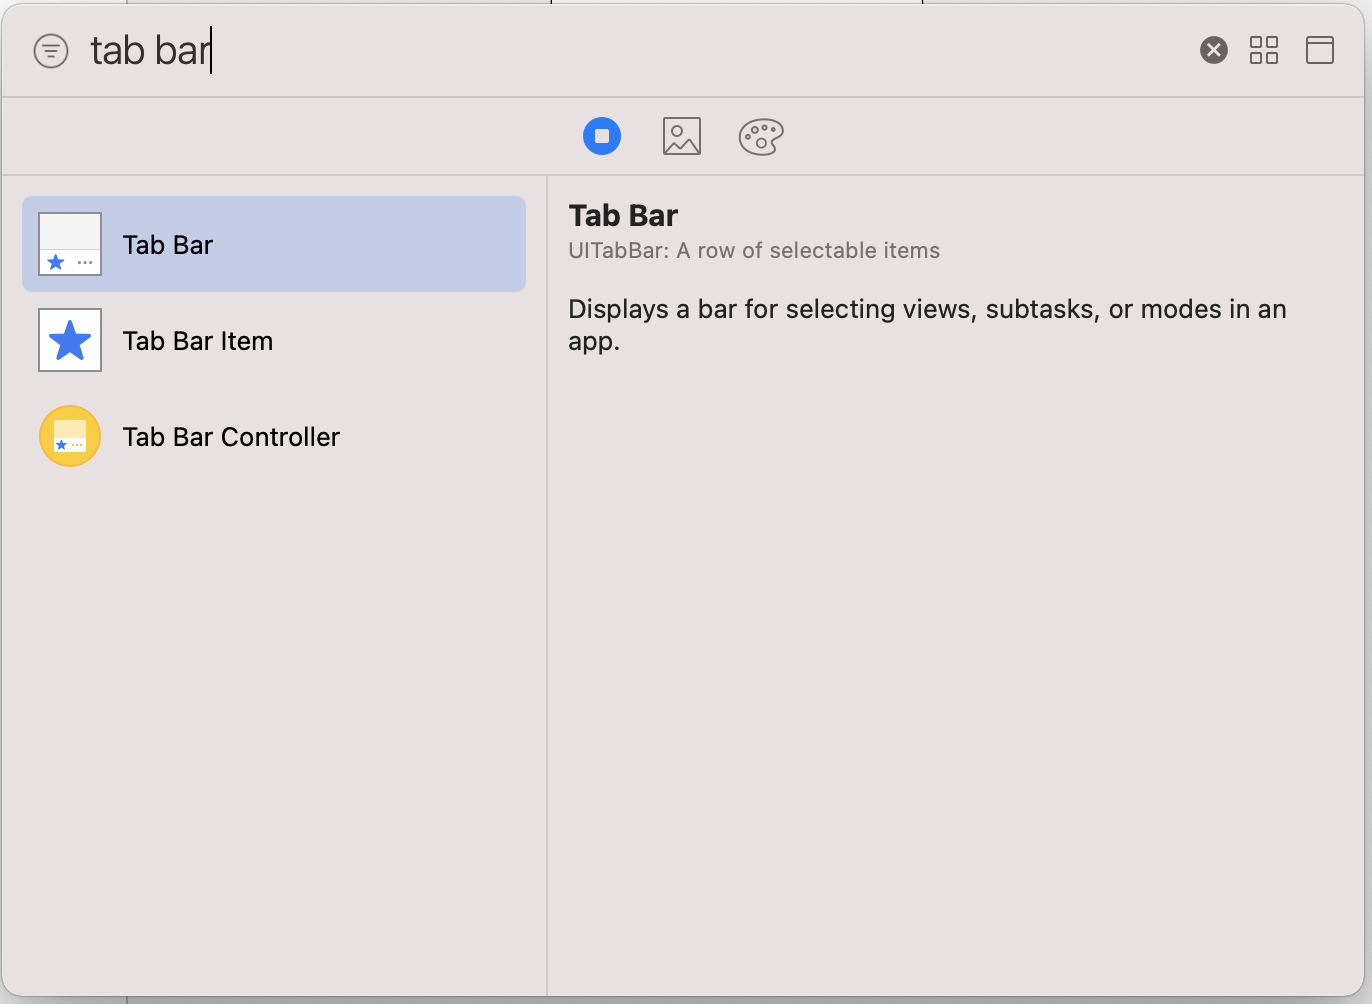Viewport: 1372px width, 1004px height.
Task: Clear the 'tab bar' search text
Action: click(x=1213, y=50)
